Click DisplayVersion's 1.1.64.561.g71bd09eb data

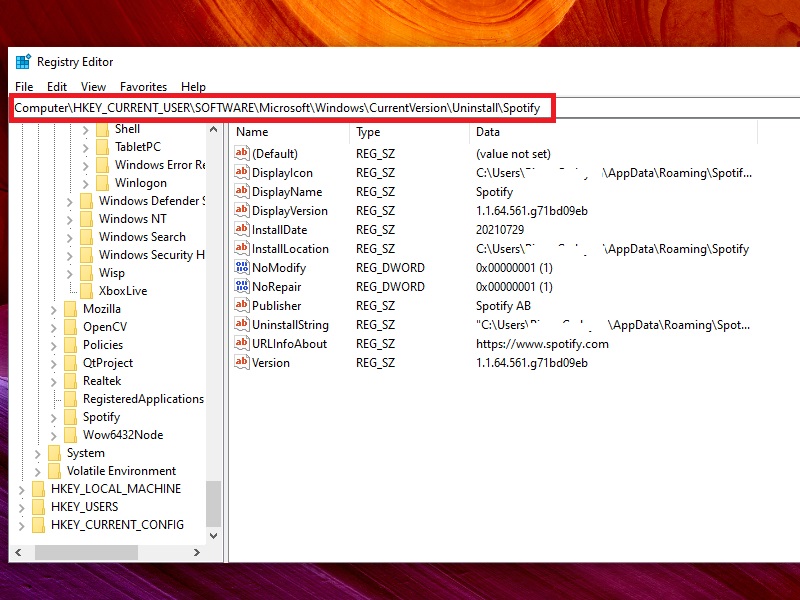click(x=532, y=211)
